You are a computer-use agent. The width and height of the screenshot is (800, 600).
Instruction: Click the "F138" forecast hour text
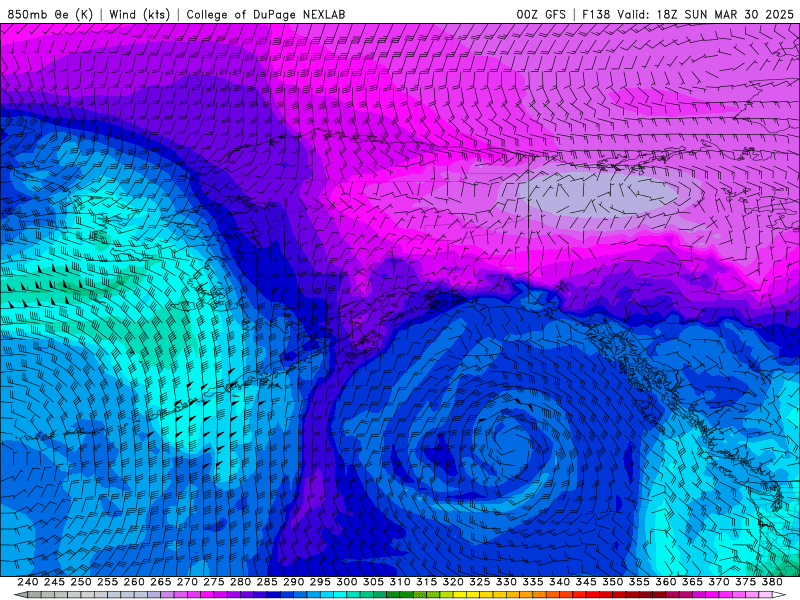(x=596, y=14)
